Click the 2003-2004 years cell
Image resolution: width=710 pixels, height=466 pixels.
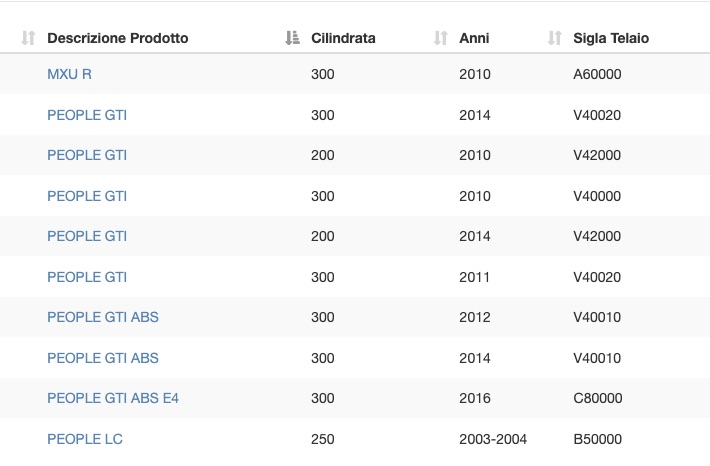point(493,439)
